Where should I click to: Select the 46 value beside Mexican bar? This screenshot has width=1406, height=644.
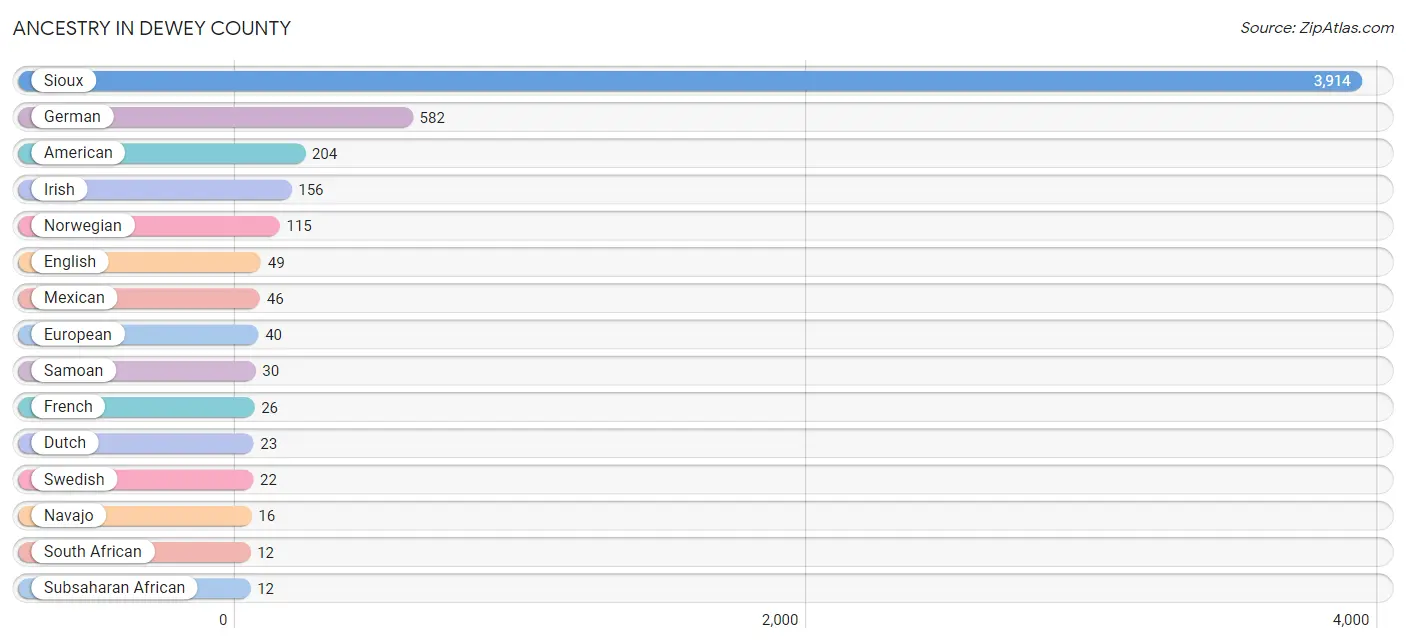(x=275, y=298)
